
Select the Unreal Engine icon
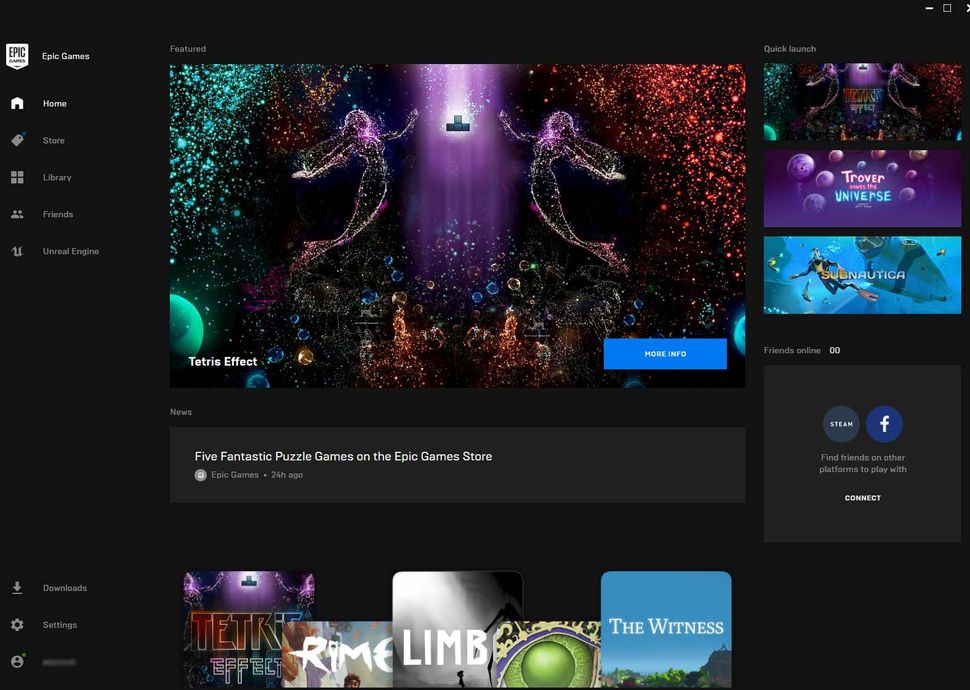pyautogui.click(x=17, y=251)
